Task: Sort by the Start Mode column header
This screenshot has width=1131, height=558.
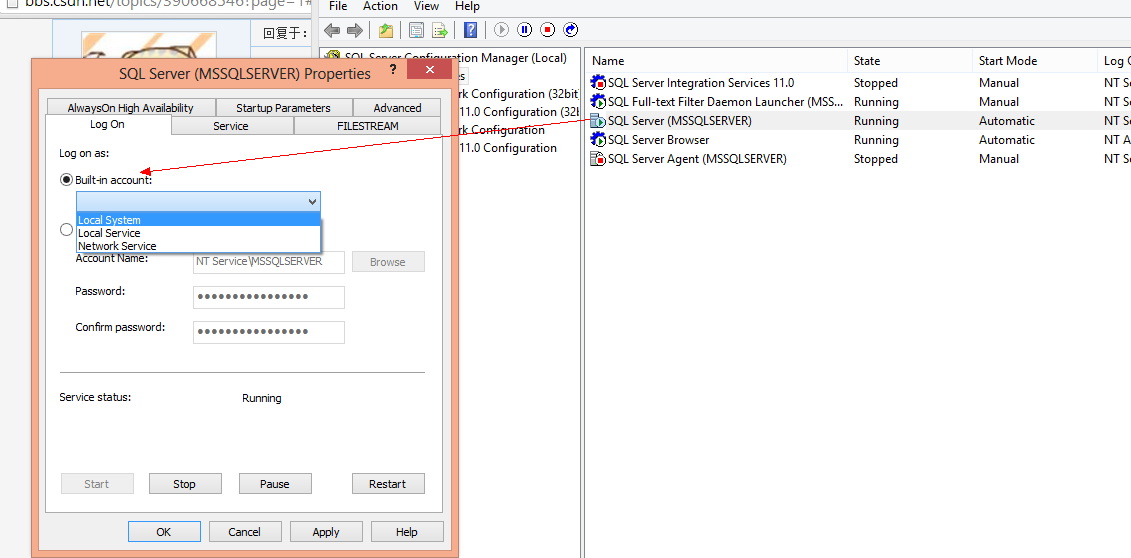Action: point(1034,61)
